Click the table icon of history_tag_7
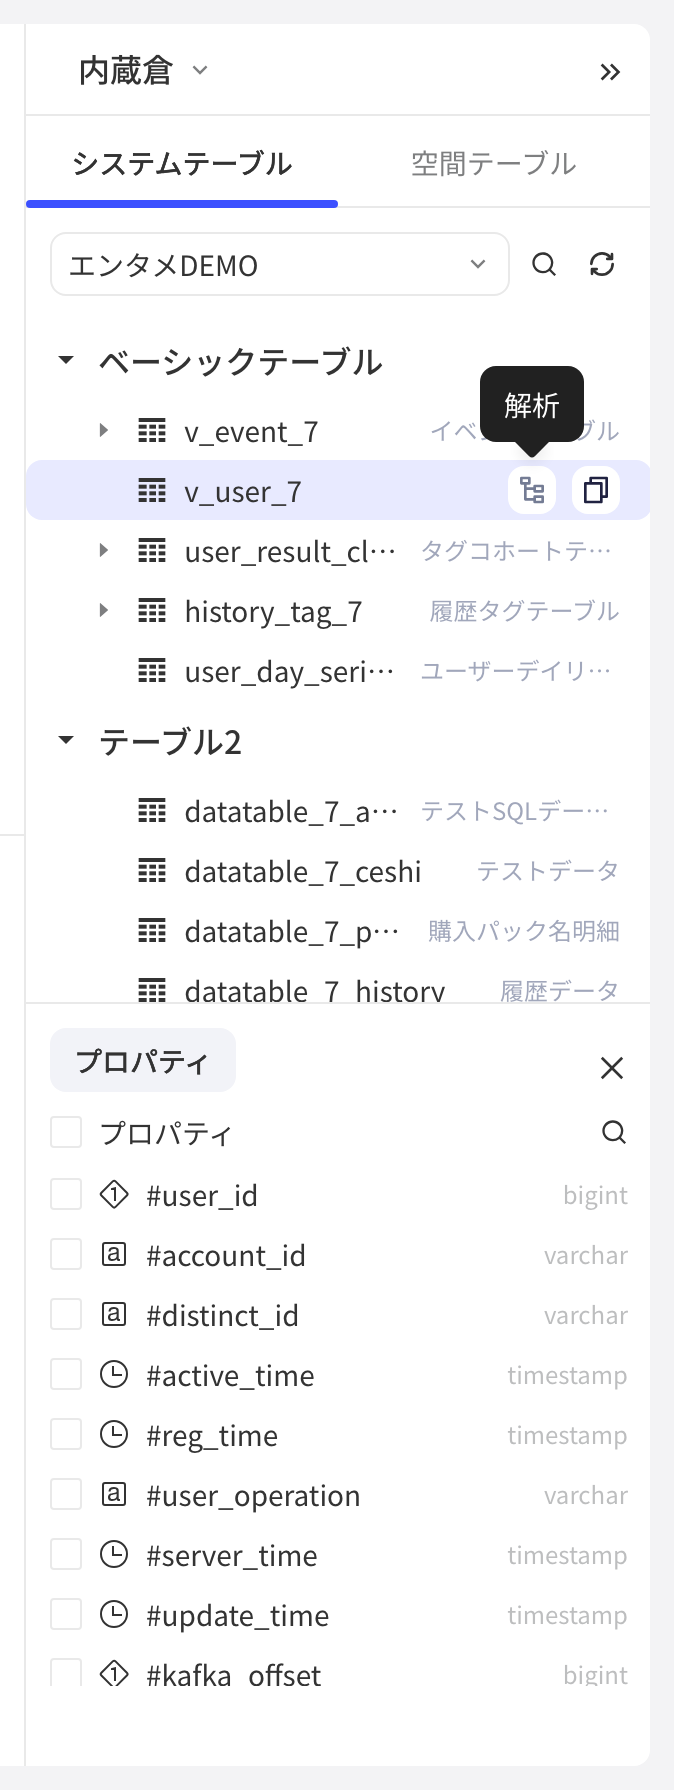Screen dimensions: 674x1790 click(x=152, y=611)
